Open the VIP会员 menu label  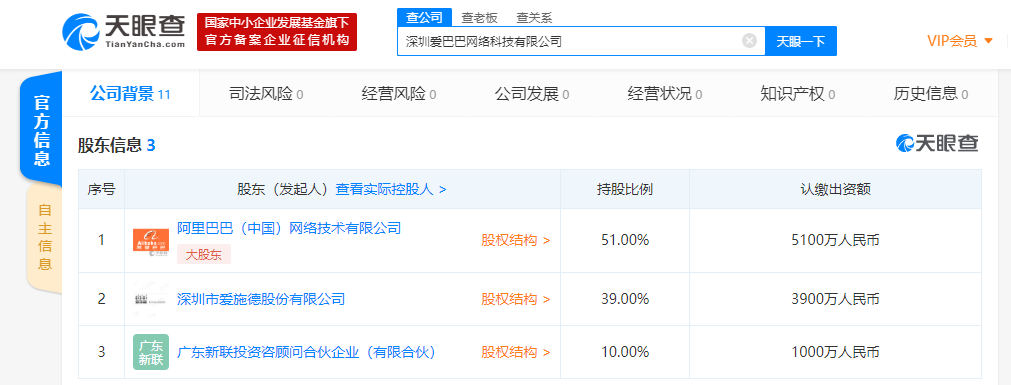coord(952,41)
